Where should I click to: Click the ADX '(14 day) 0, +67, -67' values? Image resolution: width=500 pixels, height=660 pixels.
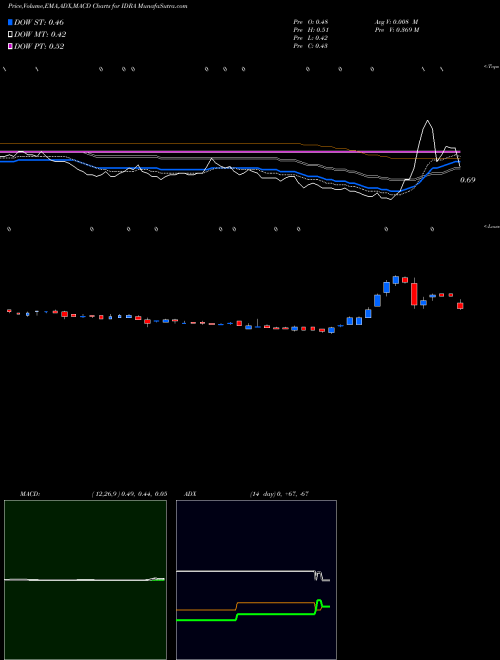(x=279, y=494)
